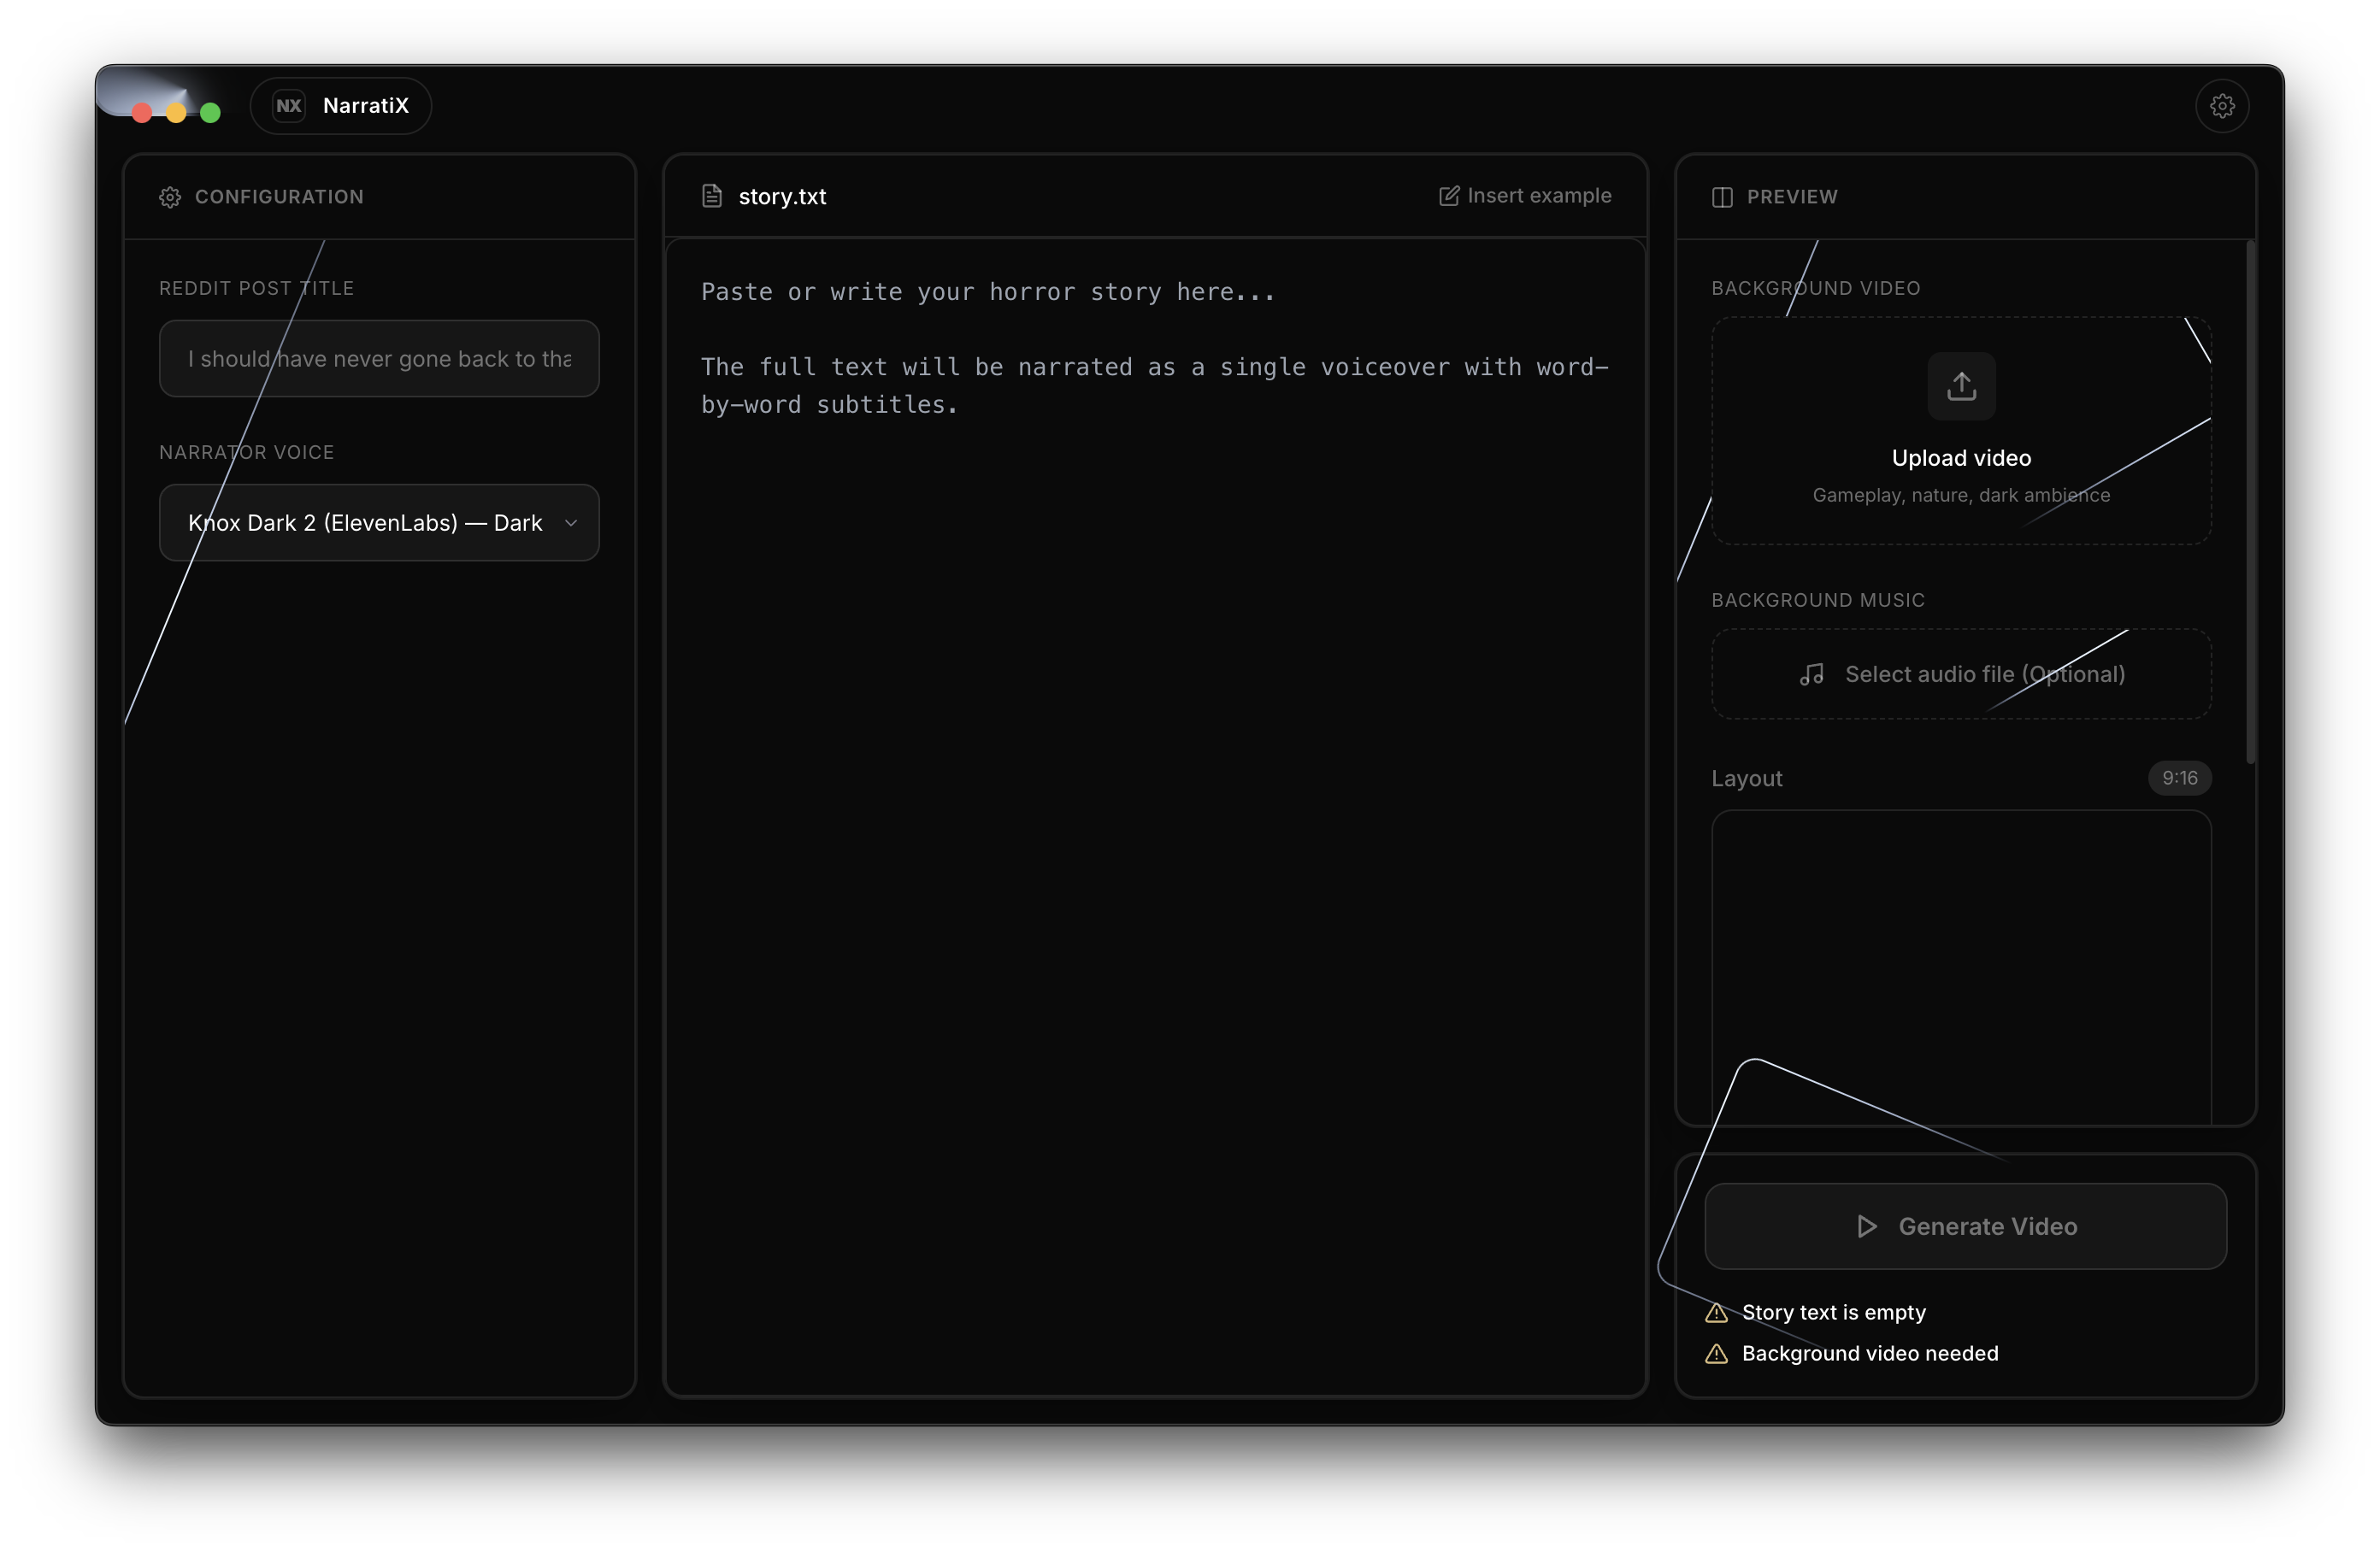Image resolution: width=2380 pixels, height=1552 pixels.
Task: Click the warning triangle beside Background video needed
Action: pyautogui.click(x=1716, y=1355)
